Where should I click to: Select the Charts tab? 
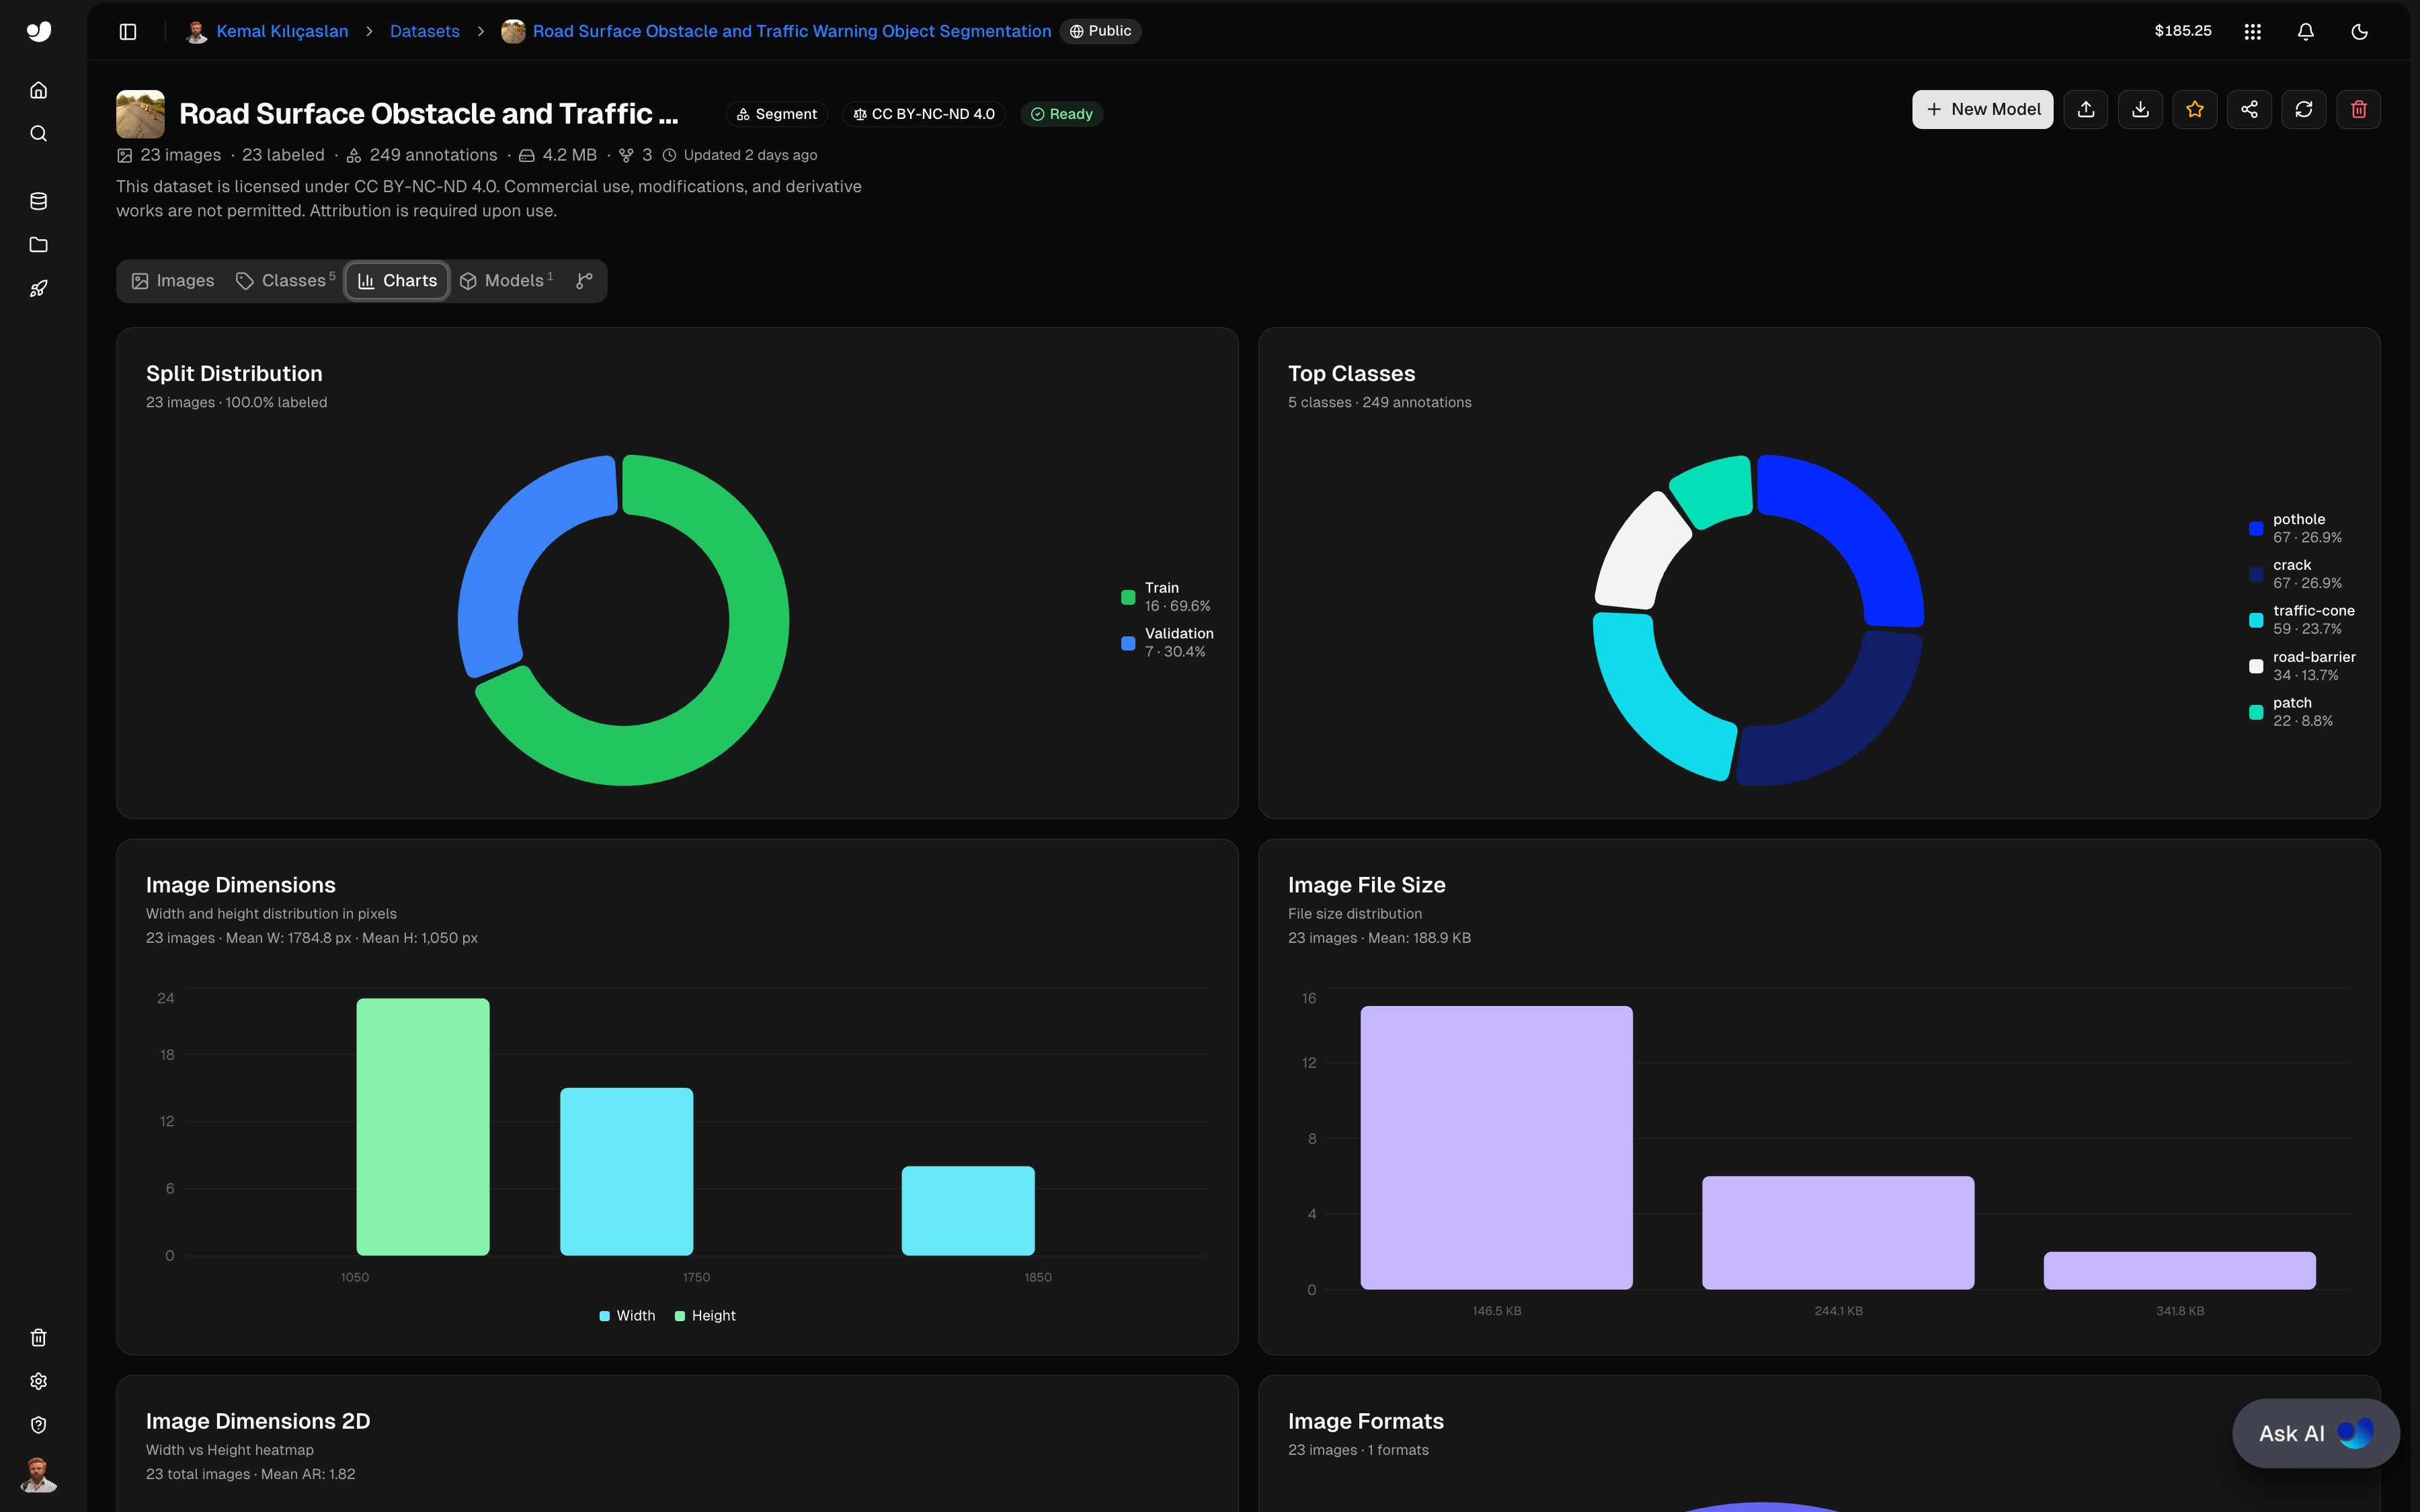pos(397,281)
